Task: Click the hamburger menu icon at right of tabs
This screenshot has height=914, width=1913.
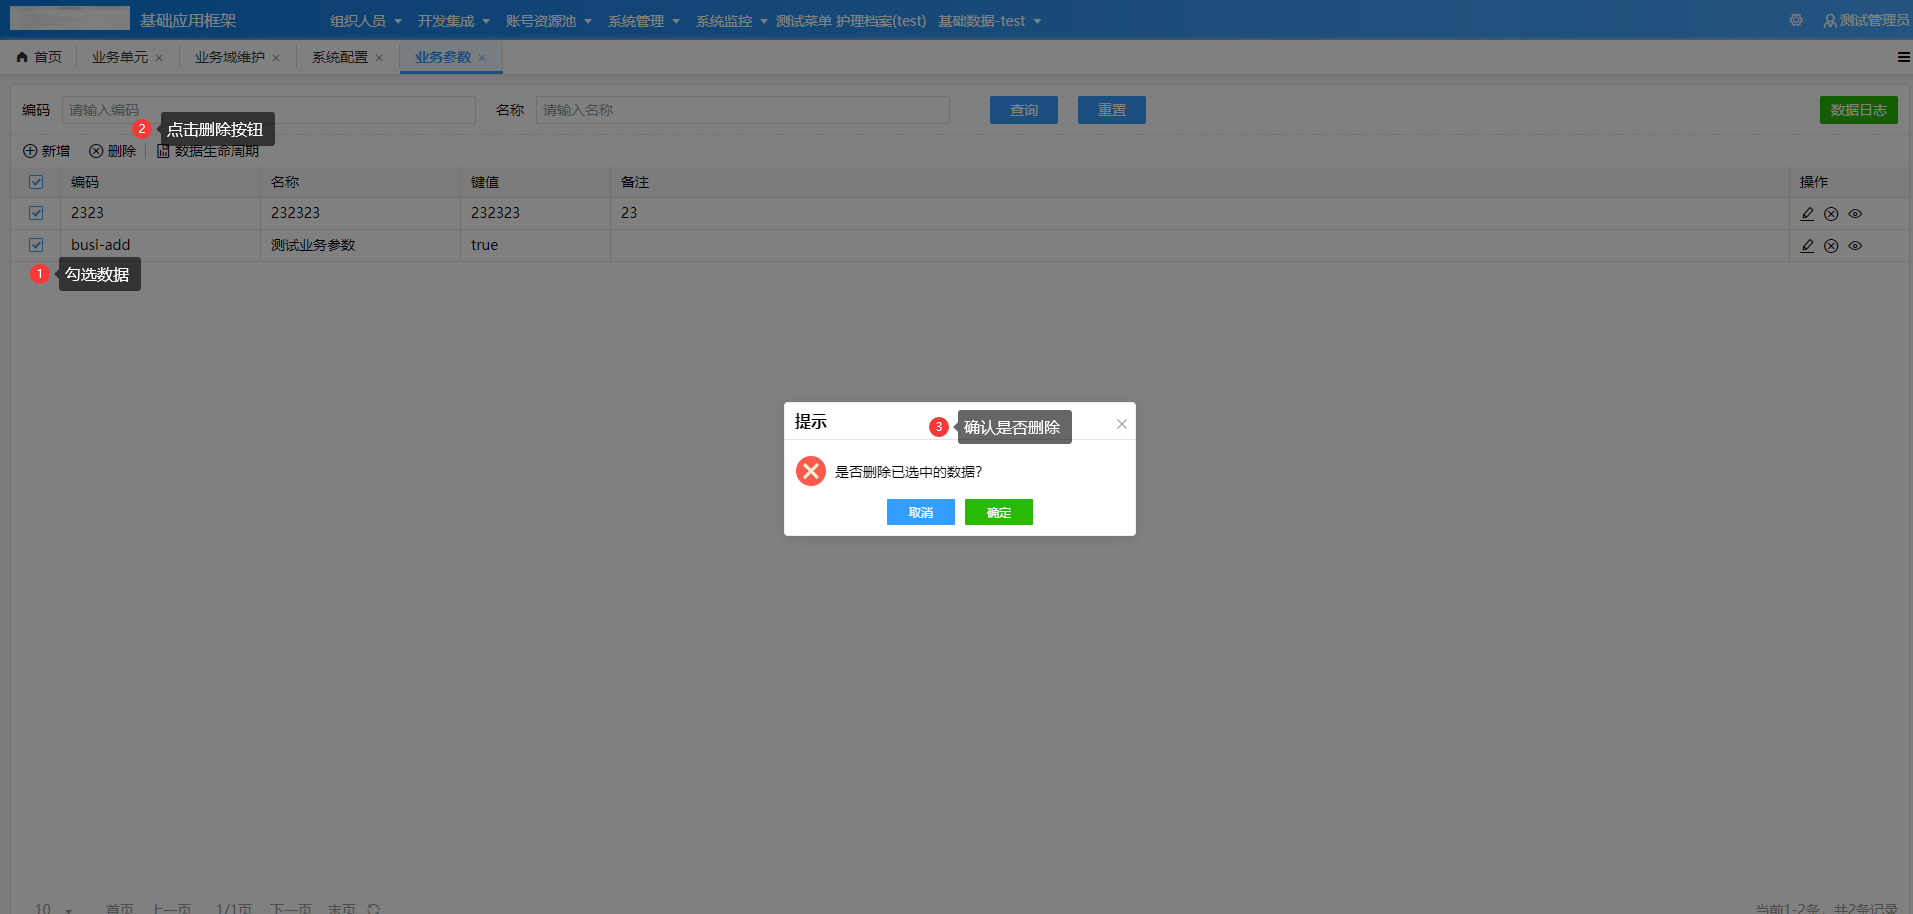Action: [1903, 57]
